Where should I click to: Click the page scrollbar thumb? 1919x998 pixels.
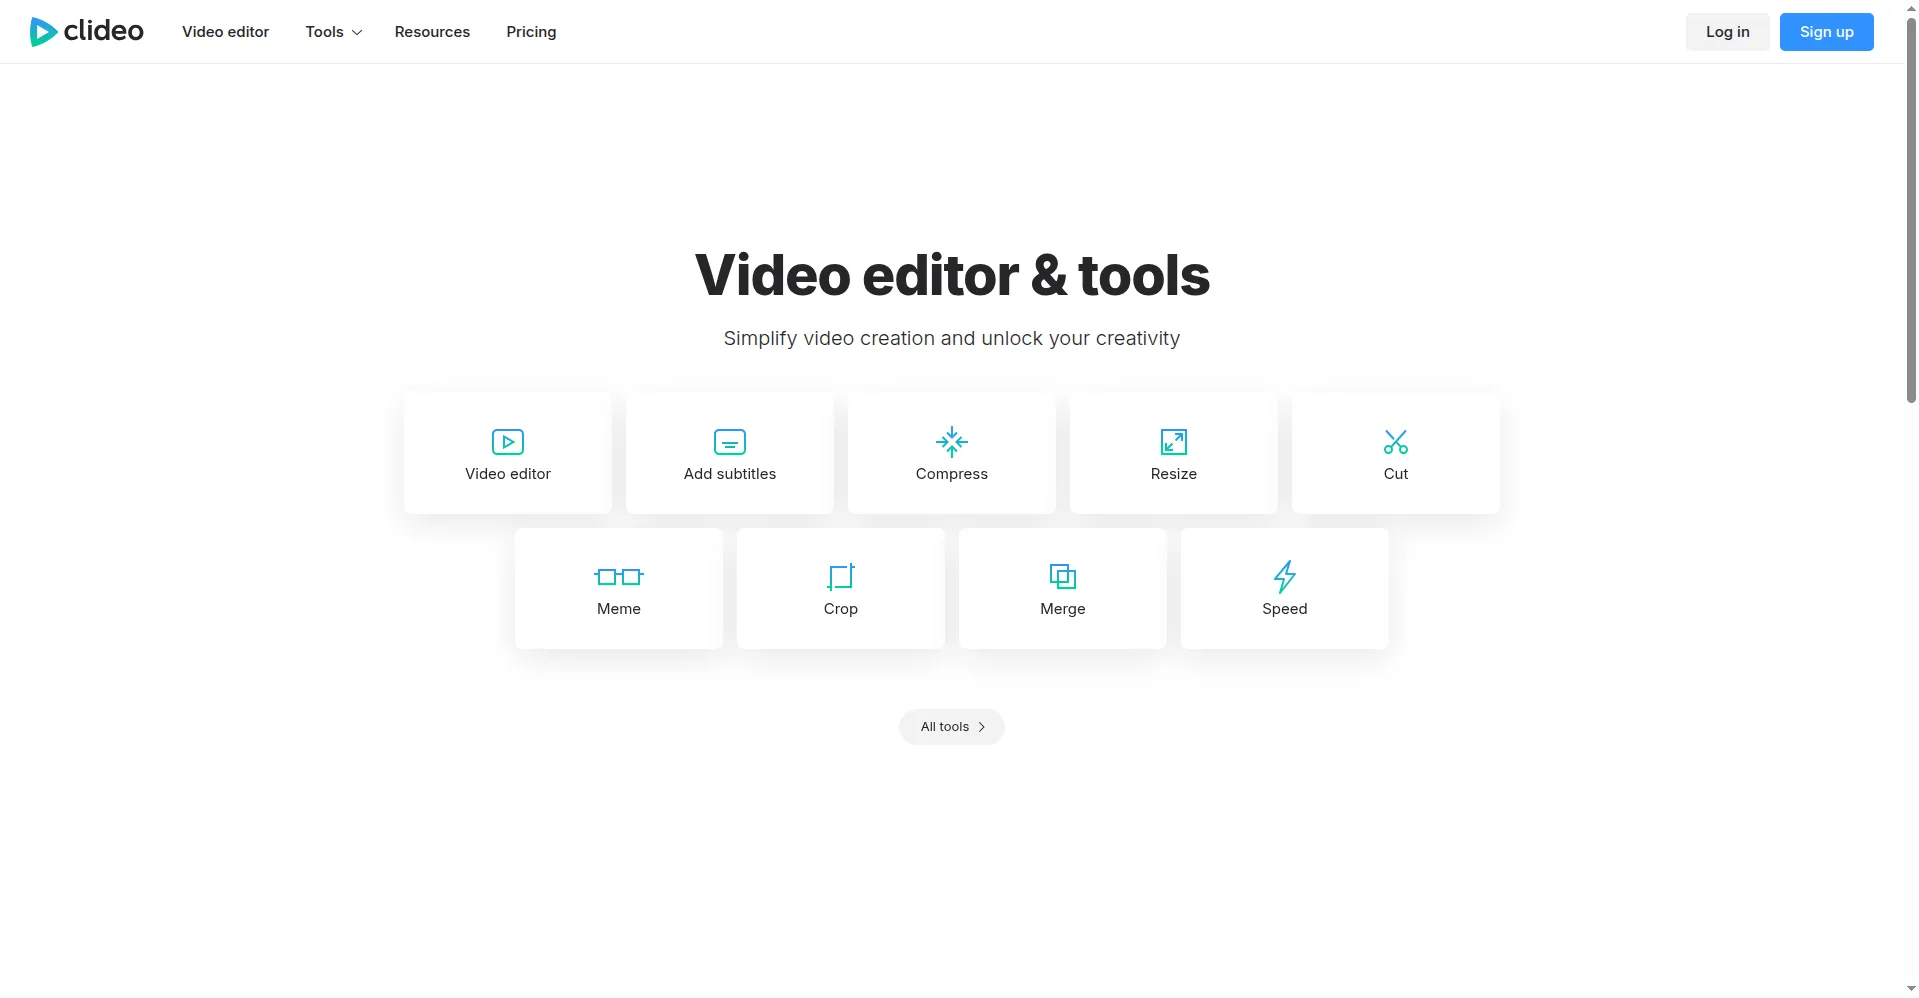click(1911, 210)
